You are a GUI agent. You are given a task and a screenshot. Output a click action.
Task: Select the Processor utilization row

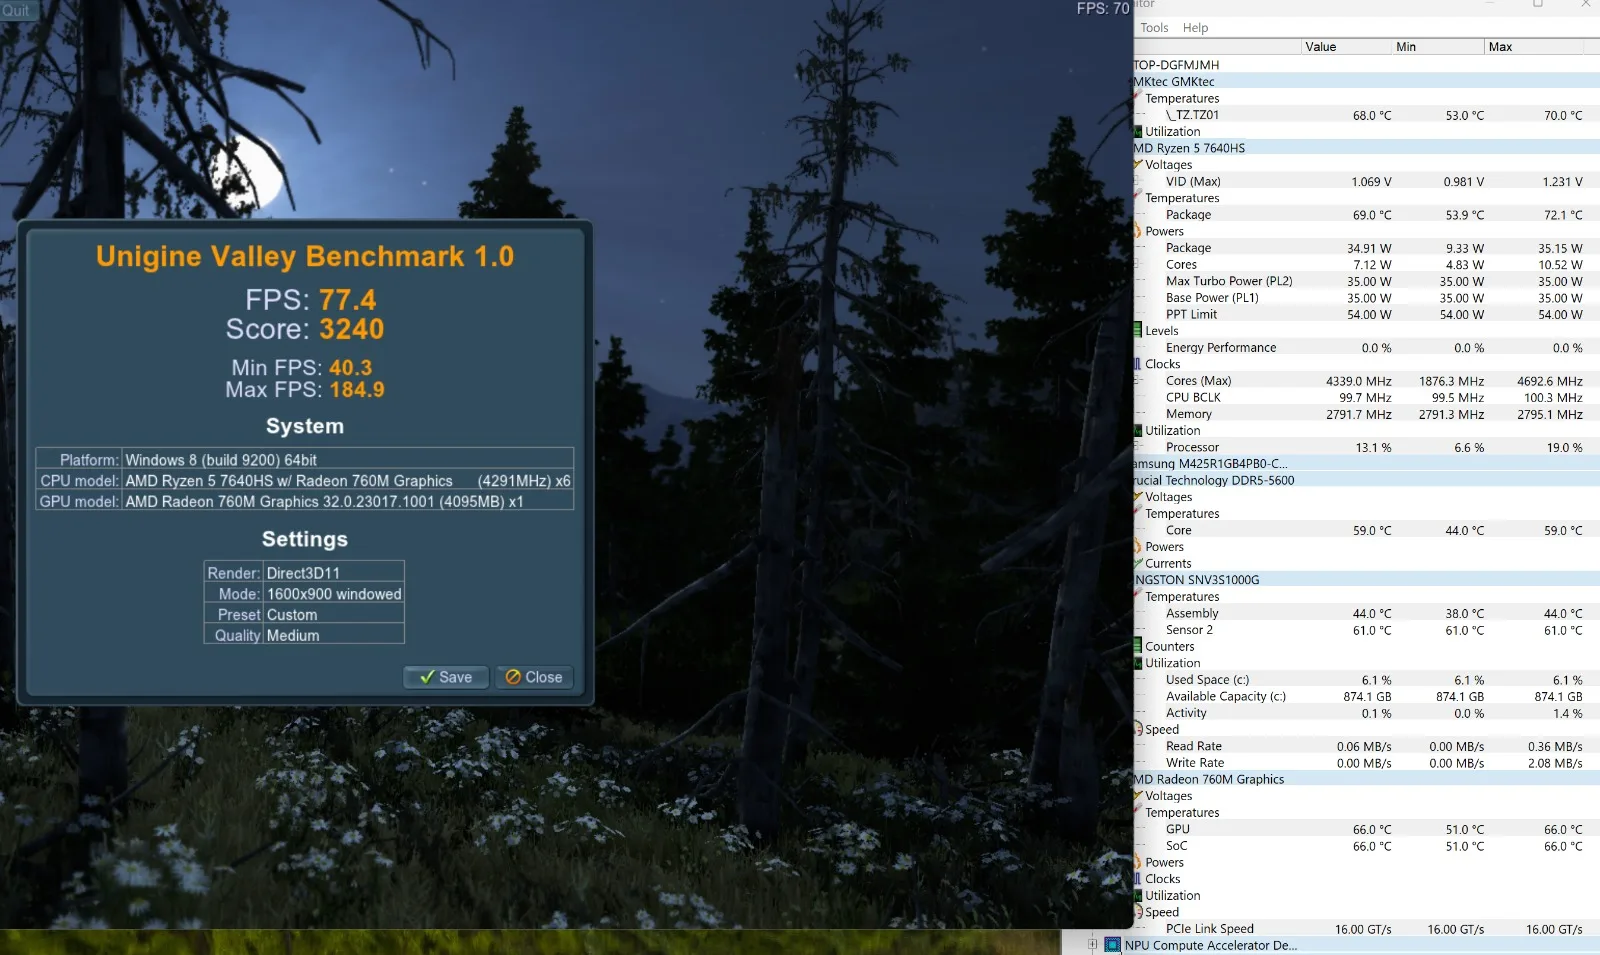coord(1366,447)
